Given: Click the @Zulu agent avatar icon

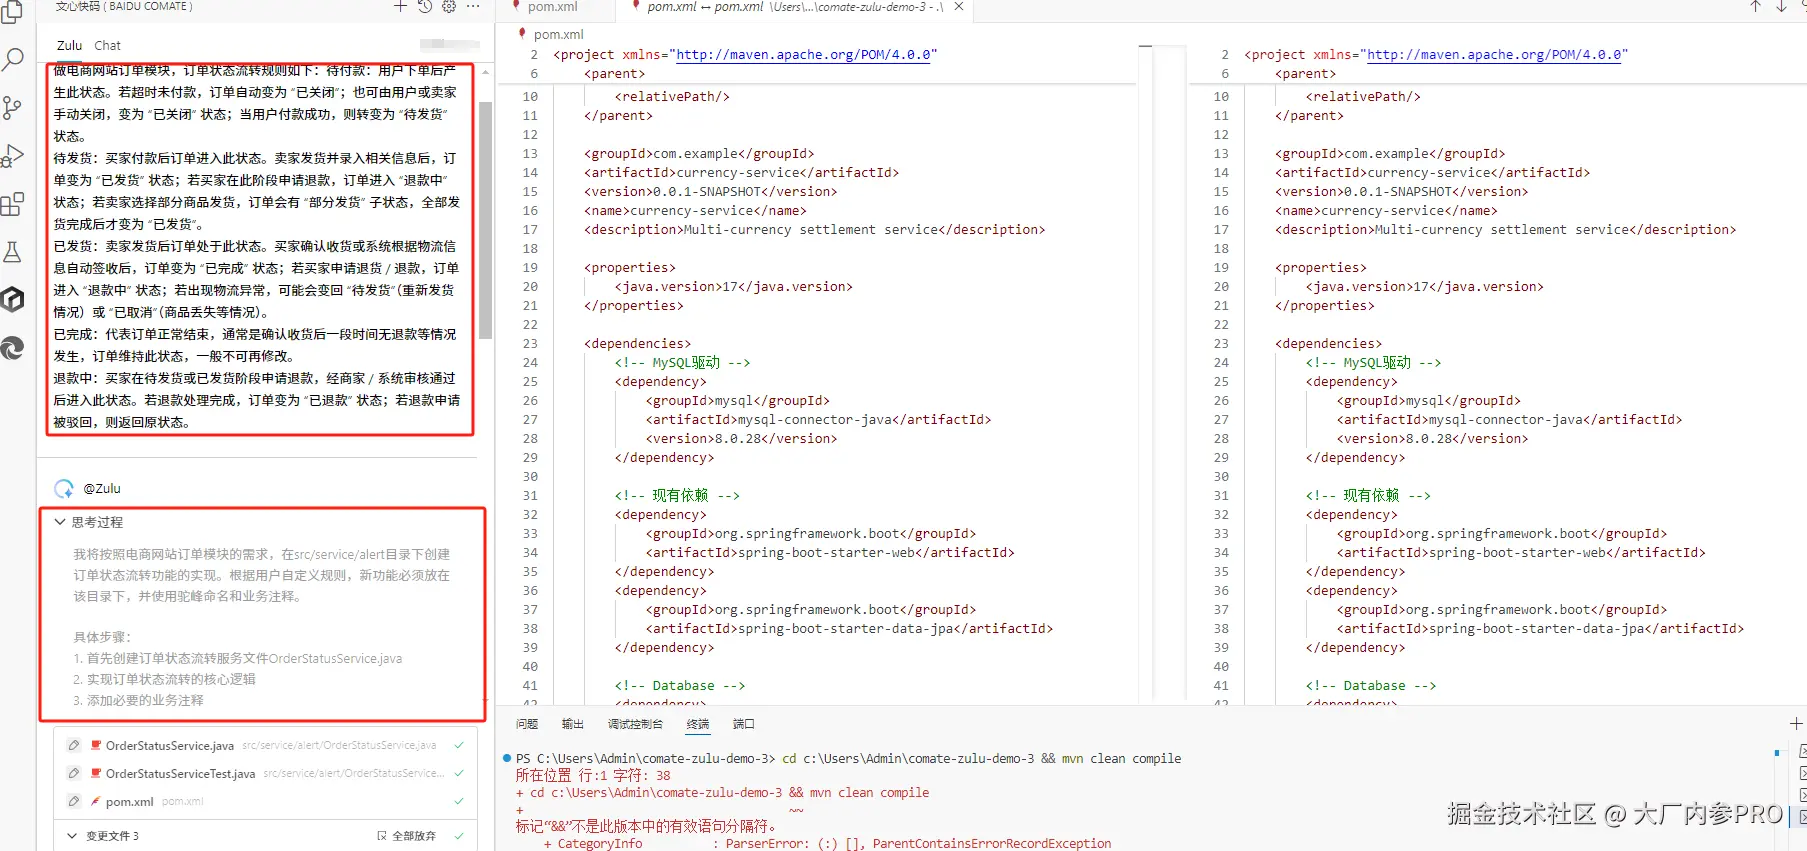Looking at the screenshot, I should coord(64,488).
